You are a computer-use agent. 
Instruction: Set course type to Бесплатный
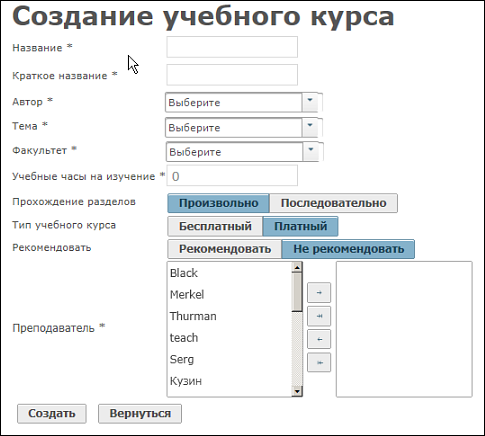(x=215, y=226)
